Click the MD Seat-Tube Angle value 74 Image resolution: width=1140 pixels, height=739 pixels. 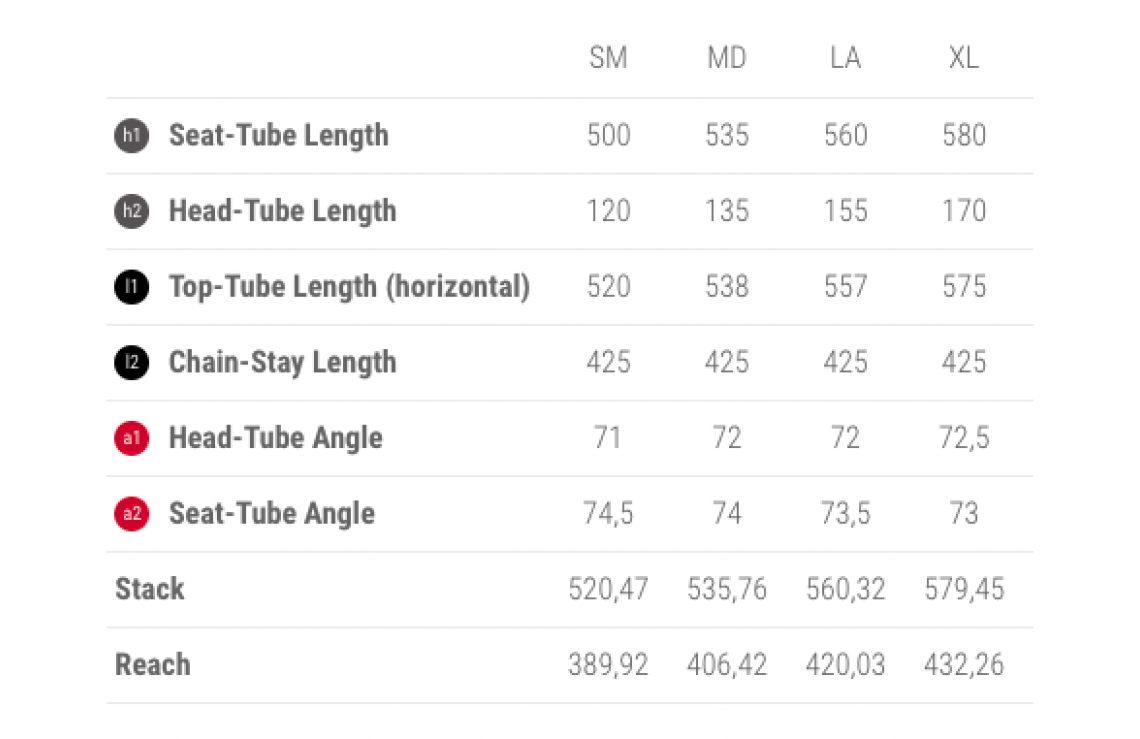click(x=727, y=514)
